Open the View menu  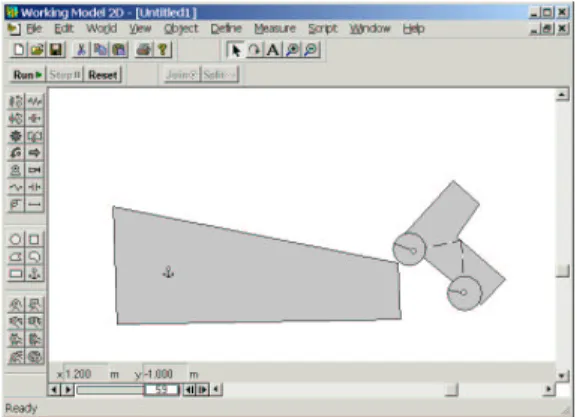140,29
